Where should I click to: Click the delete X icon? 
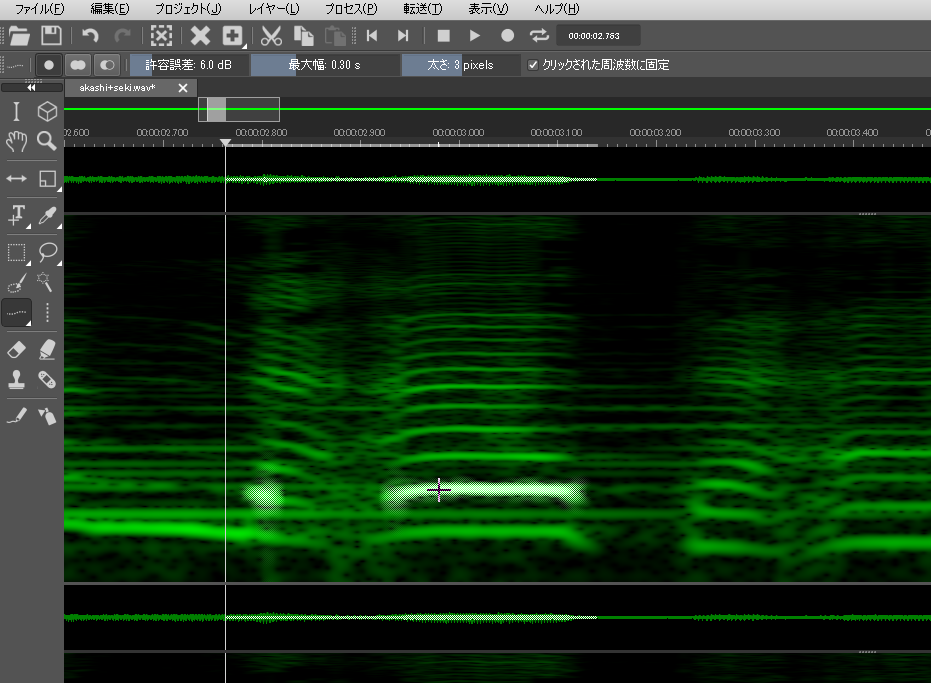200,36
